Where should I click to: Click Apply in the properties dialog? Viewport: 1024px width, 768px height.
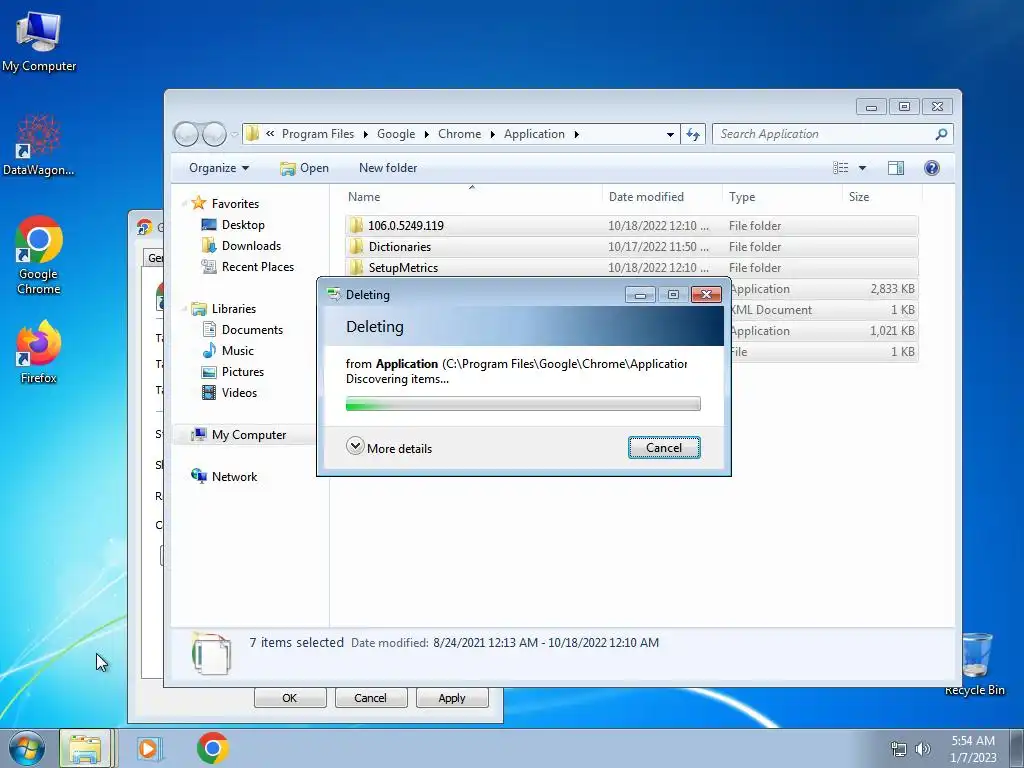[452, 698]
